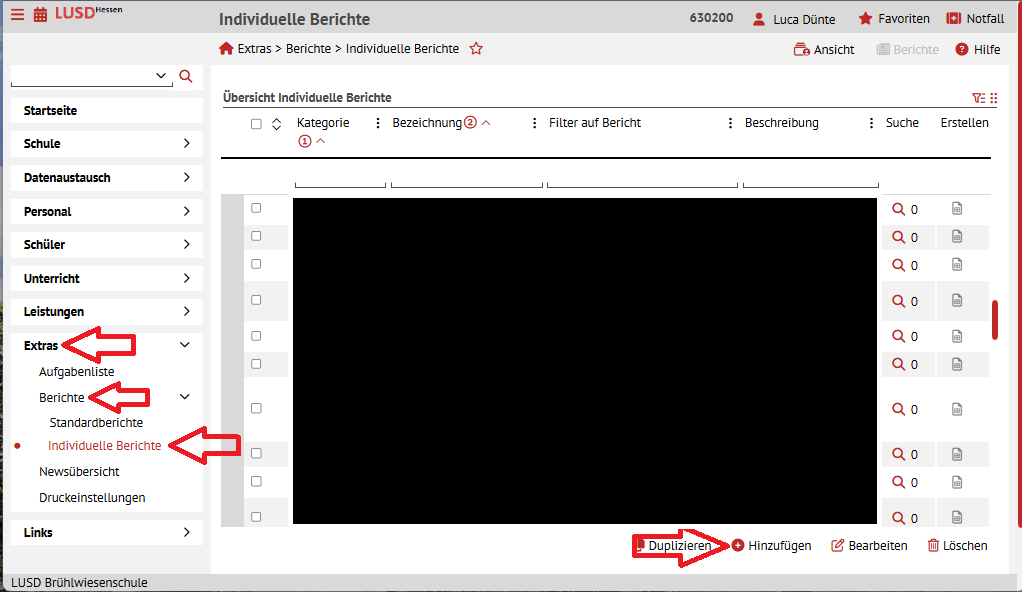This screenshot has height=592, width=1022.
Task: Click the Löschen button
Action: coord(957,546)
